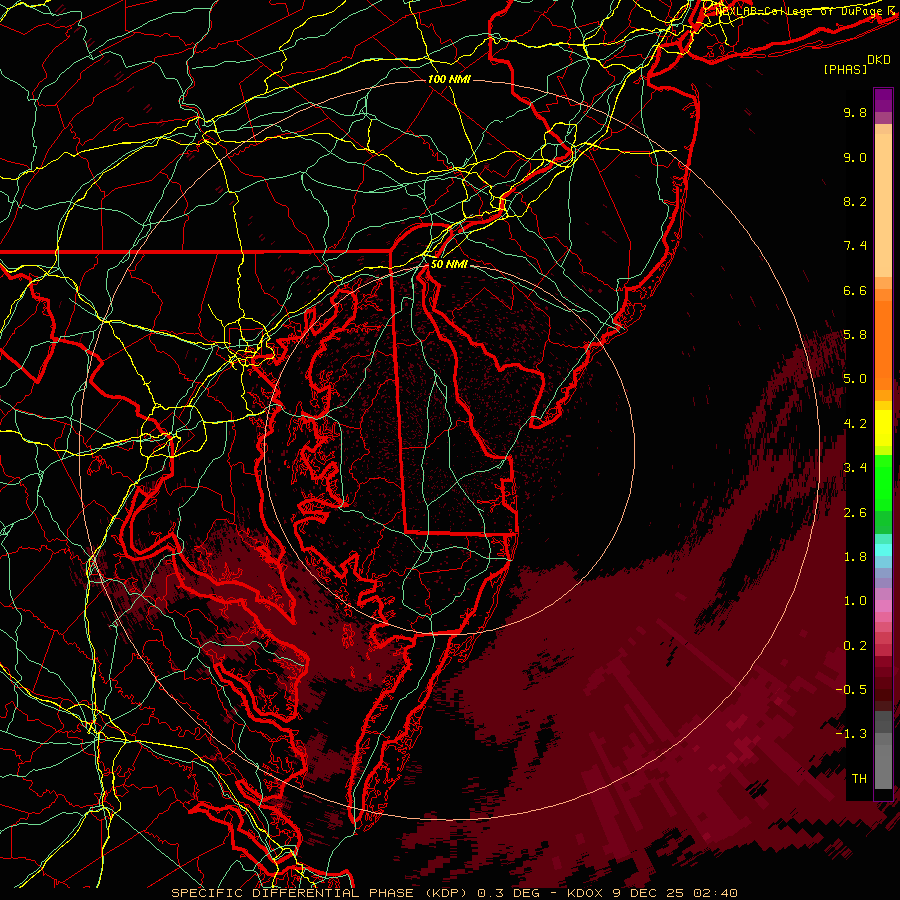Click the 3.4 value on color scale
The height and width of the screenshot is (900, 900).
coord(855,468)
